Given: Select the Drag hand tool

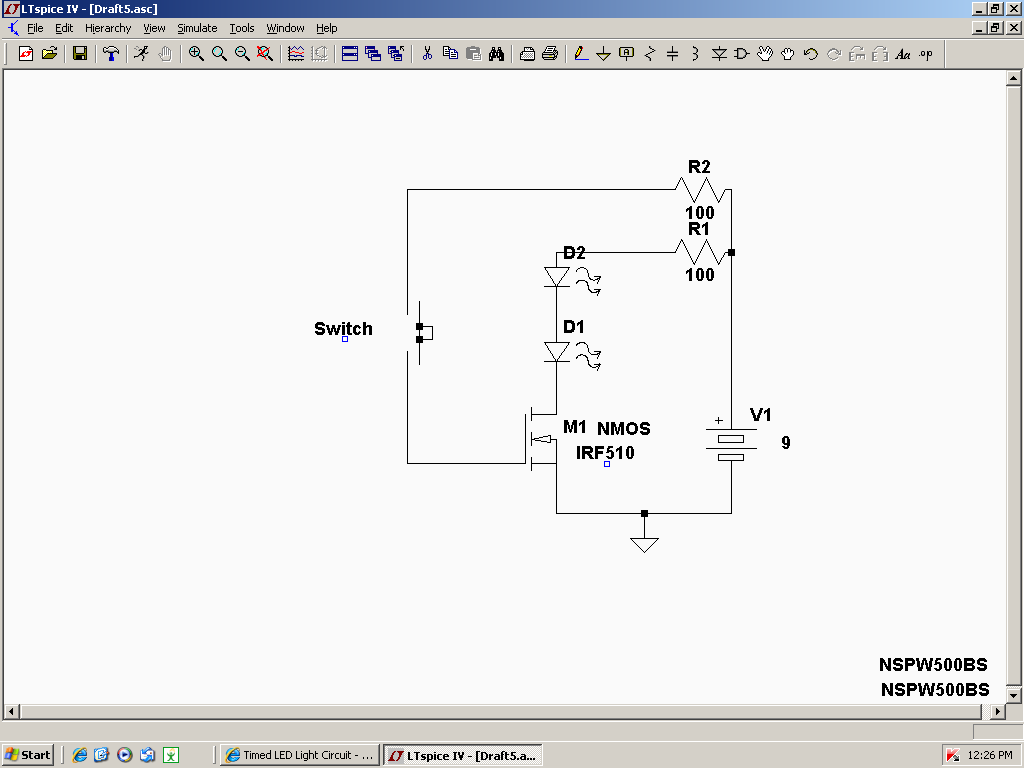Looking at the screenshot, I should click(x=788, y=54).
